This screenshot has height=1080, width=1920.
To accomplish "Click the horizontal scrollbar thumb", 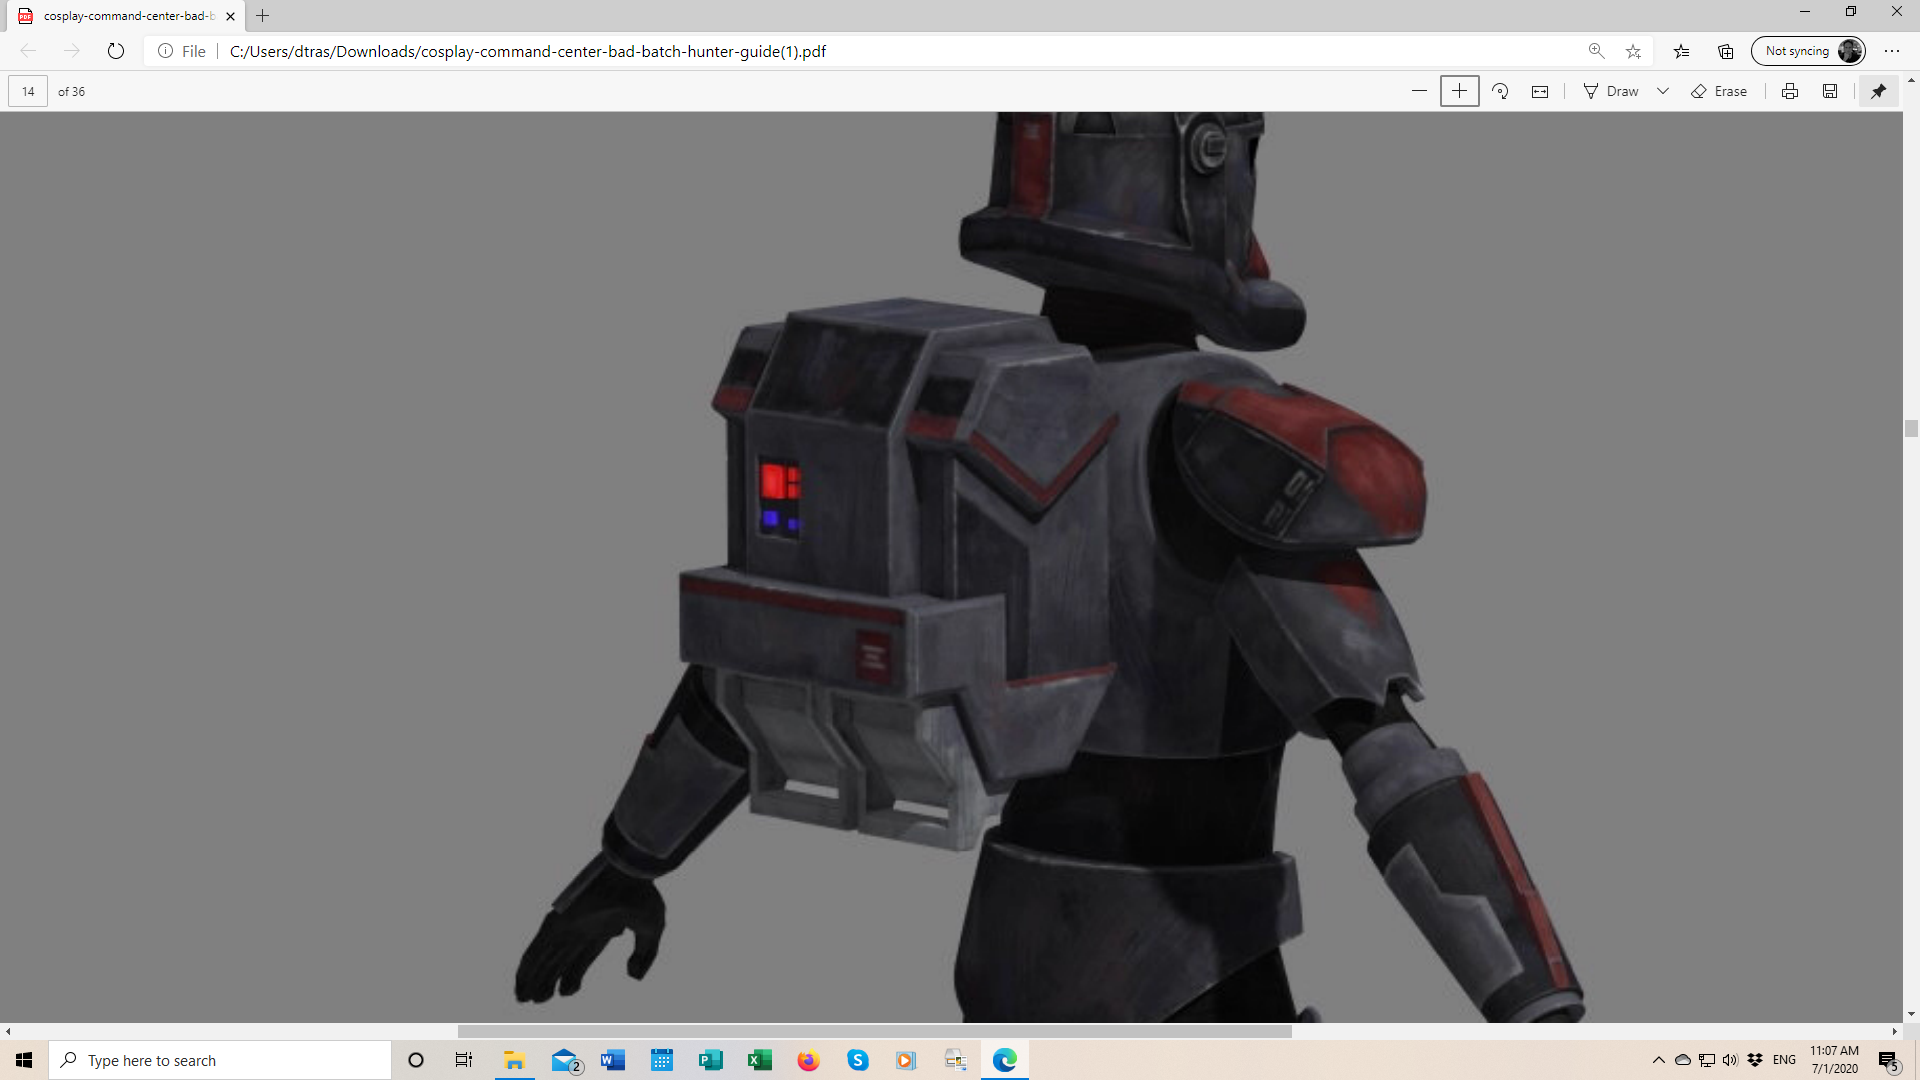I will [875, 1031].
